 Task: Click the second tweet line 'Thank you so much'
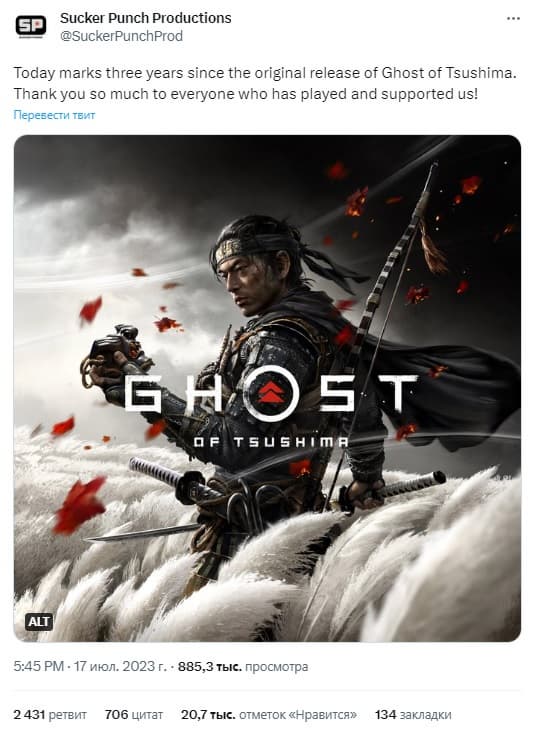[246, 94]
